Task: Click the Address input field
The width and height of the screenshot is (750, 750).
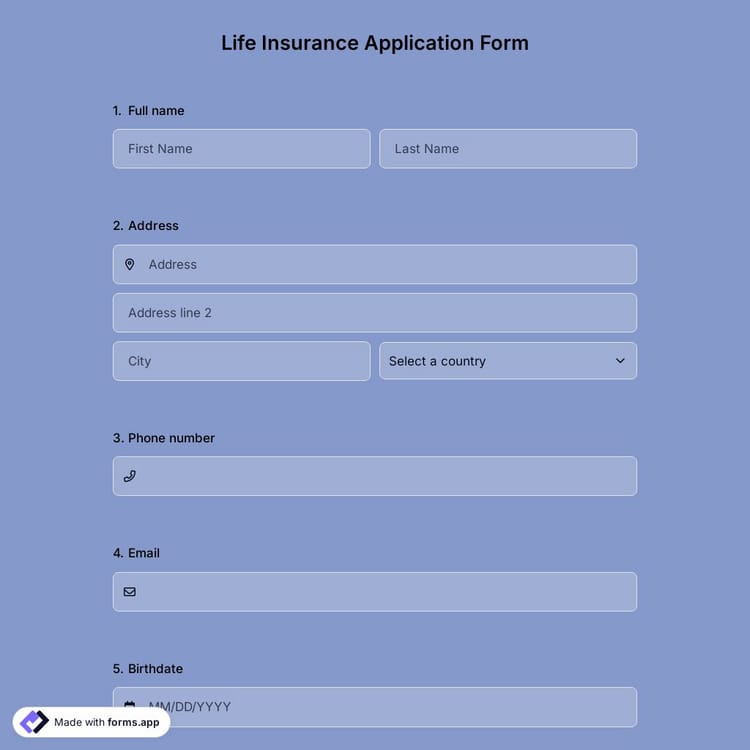Action: 385,265
